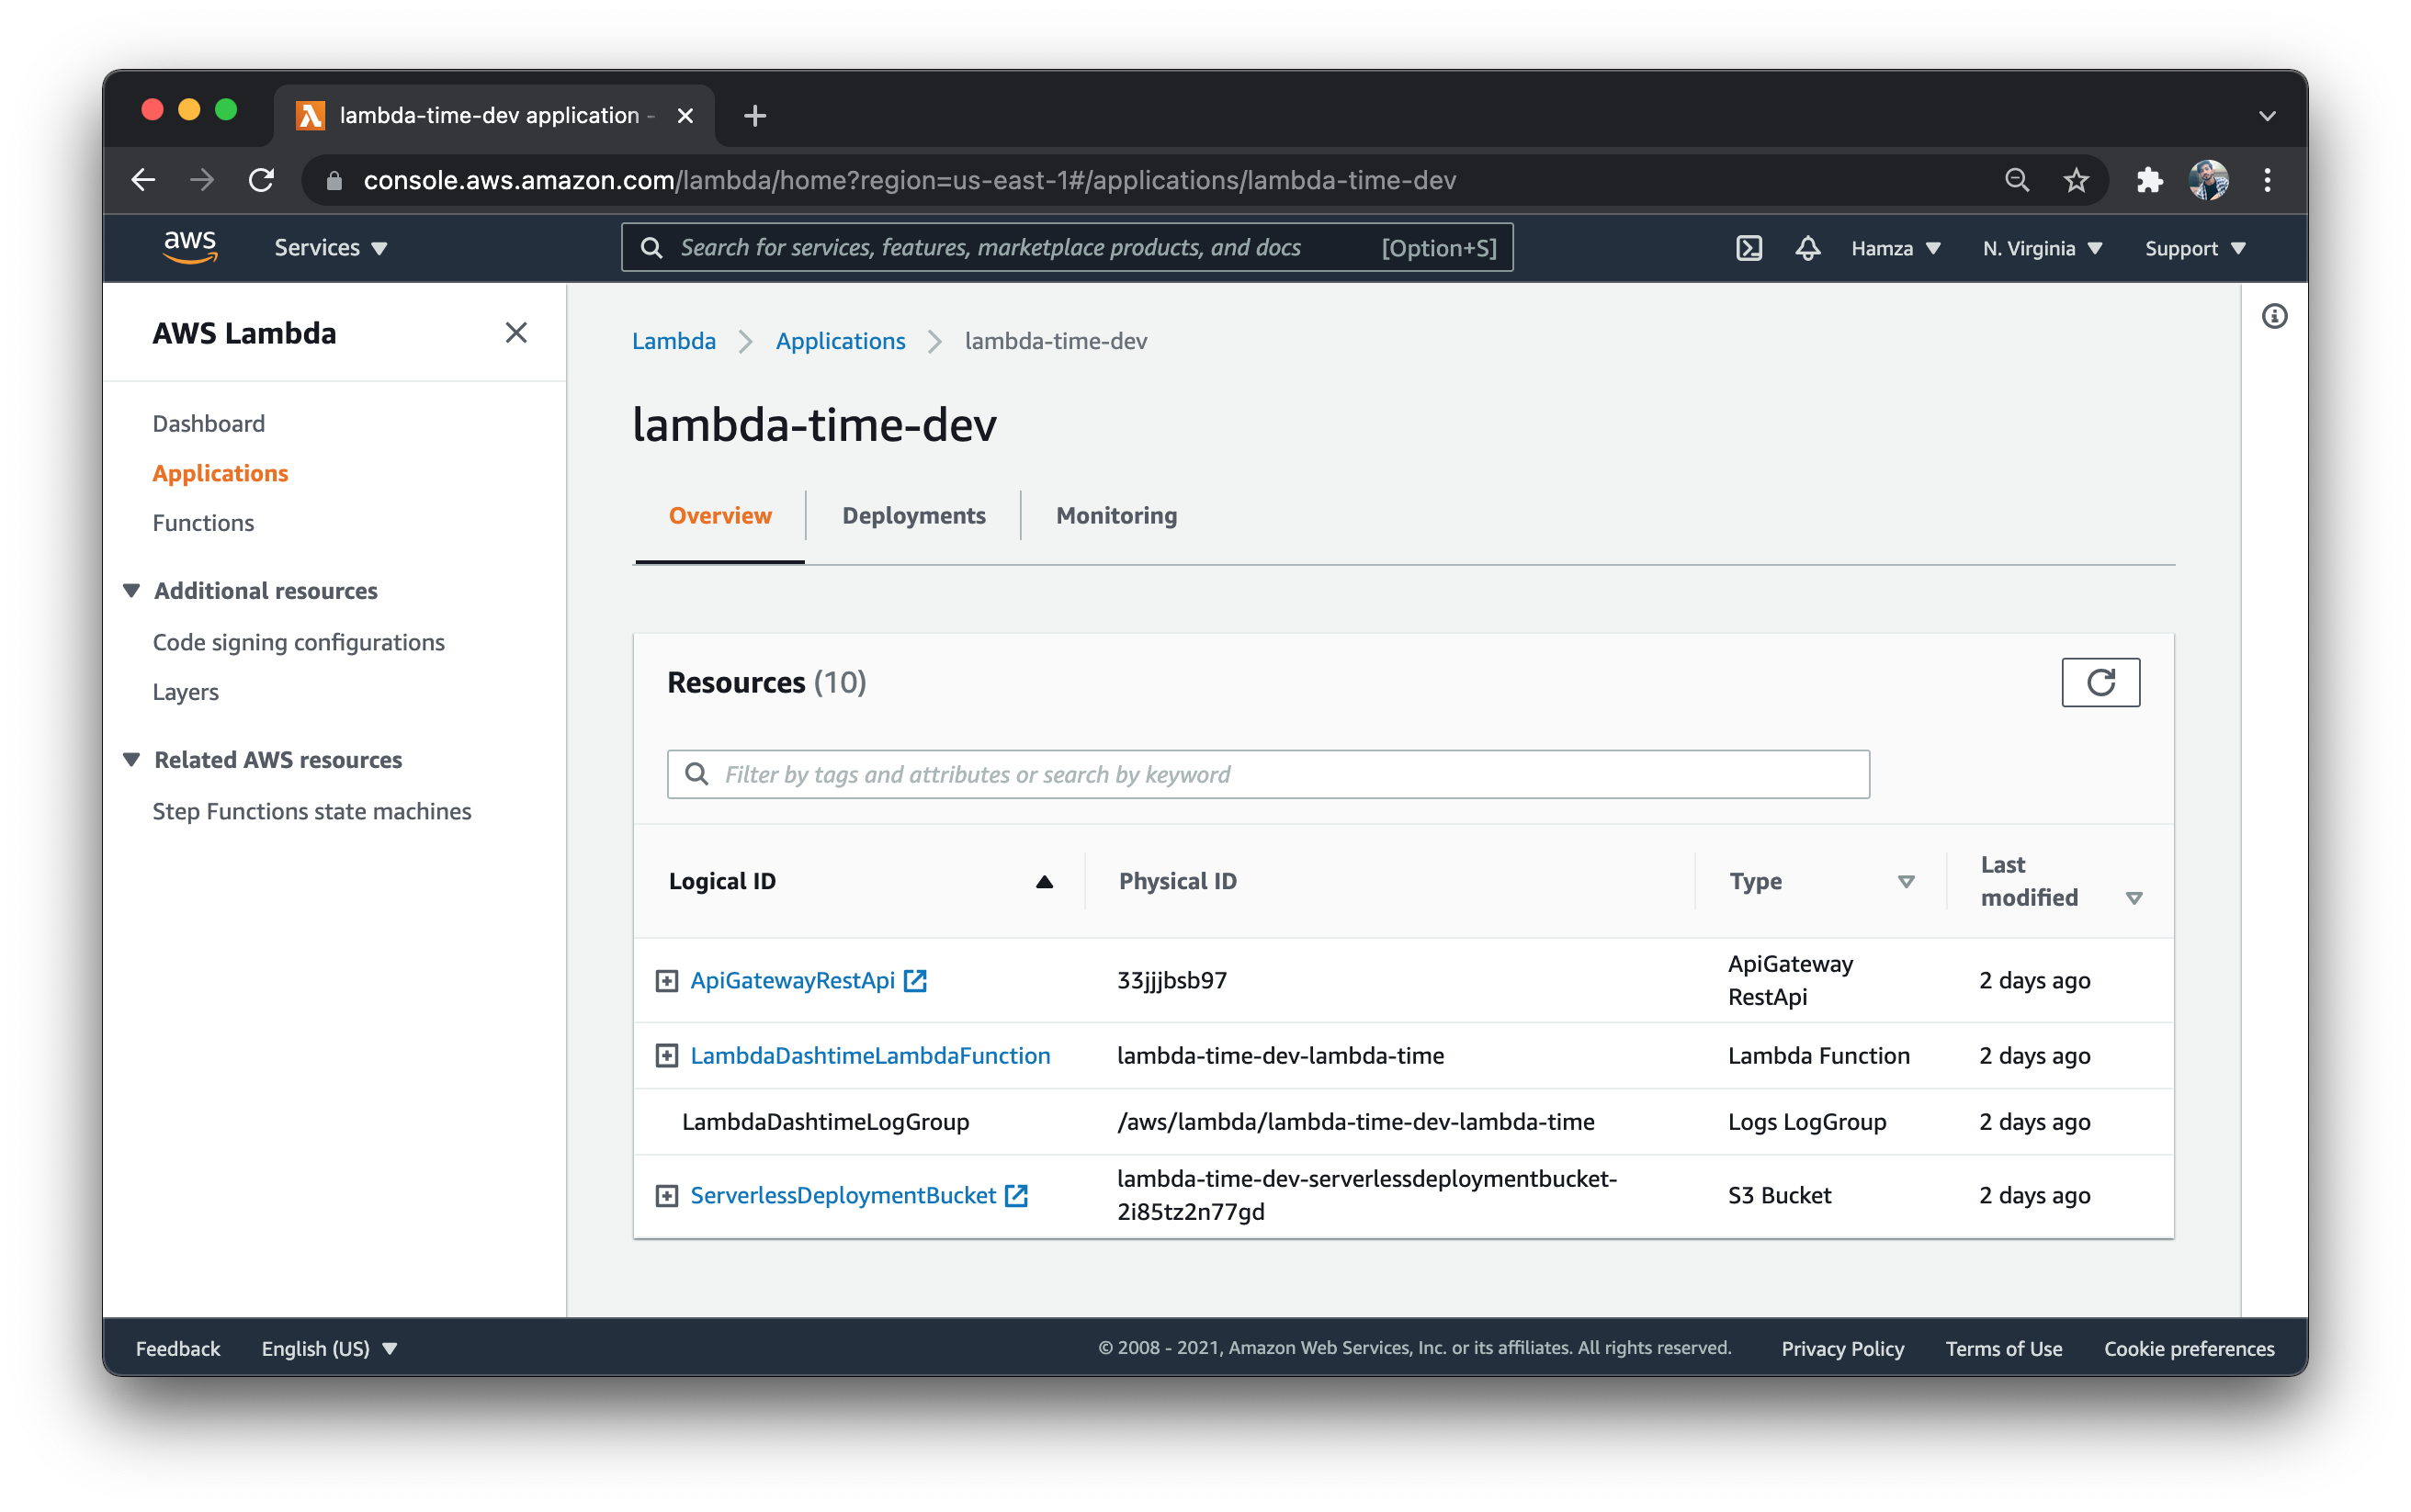This screenshot has height=1512, width=2411.
Task: Open Cookie preferences
Action: coord(2188,1348)
